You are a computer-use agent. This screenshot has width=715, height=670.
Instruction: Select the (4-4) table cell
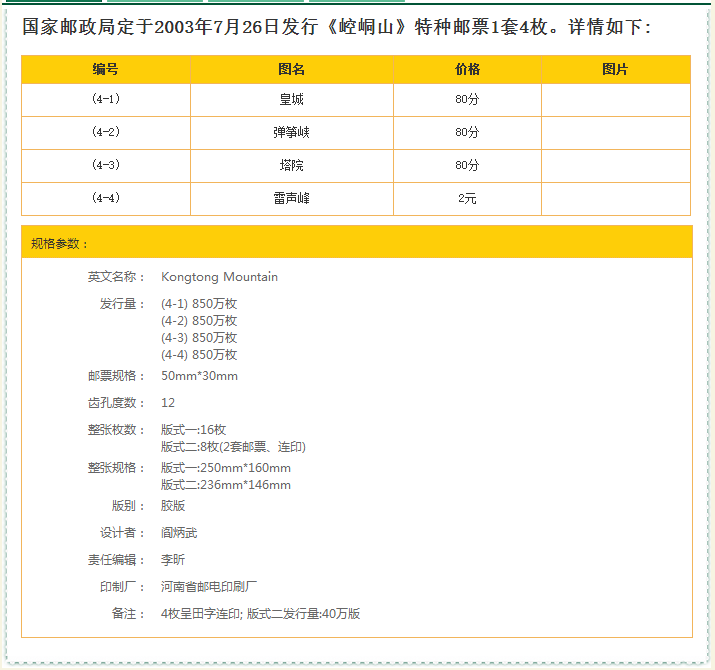tap(106, 198)
